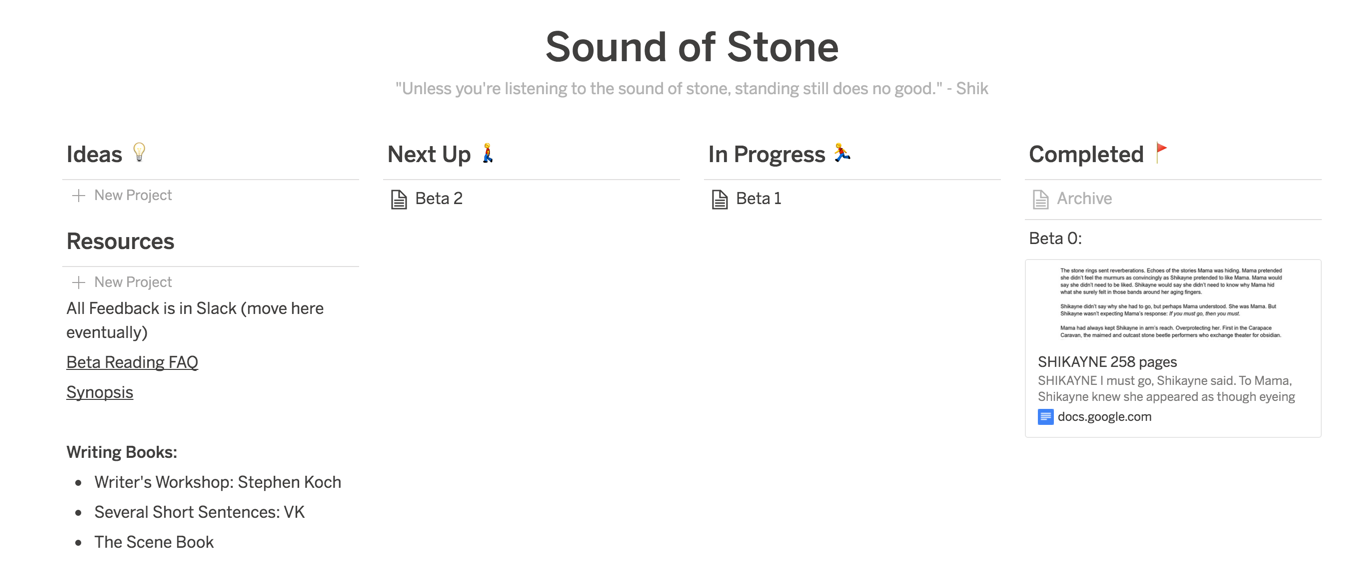This screenshot has height=580, width=1370.
Task: Open the Archive page
Action: [x=1084, y=198]
